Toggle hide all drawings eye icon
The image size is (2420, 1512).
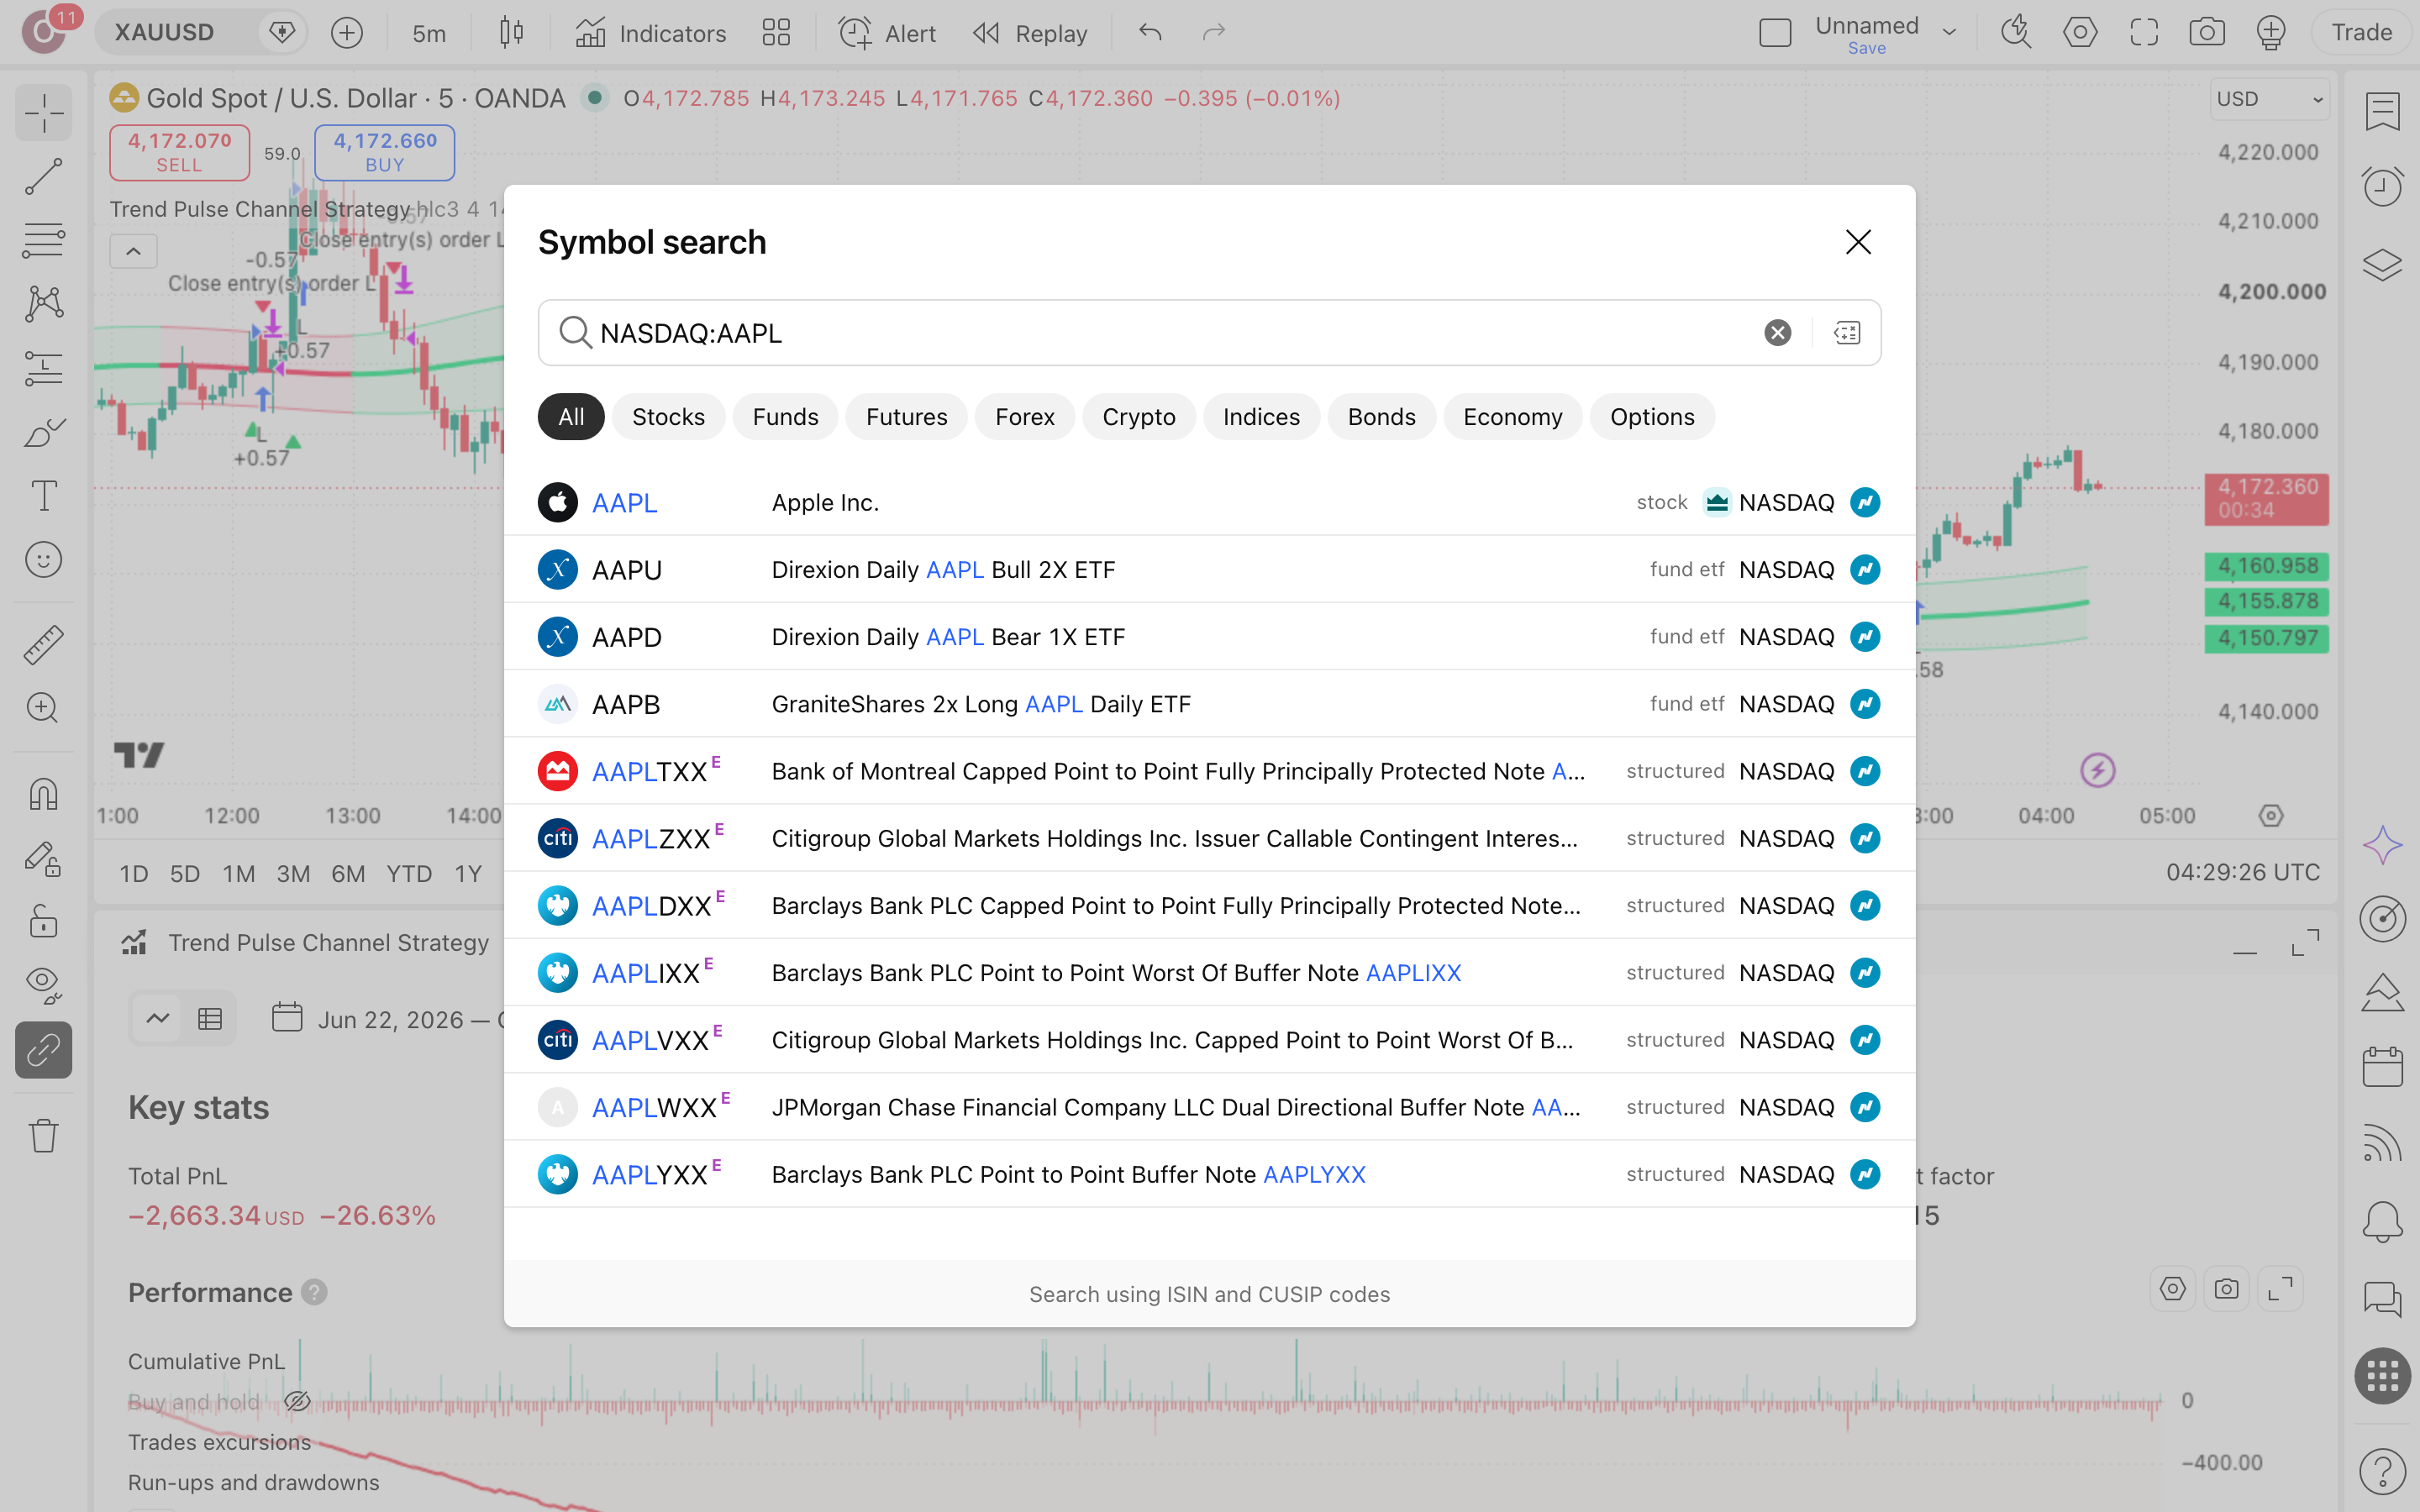click(x=43, y=985)
